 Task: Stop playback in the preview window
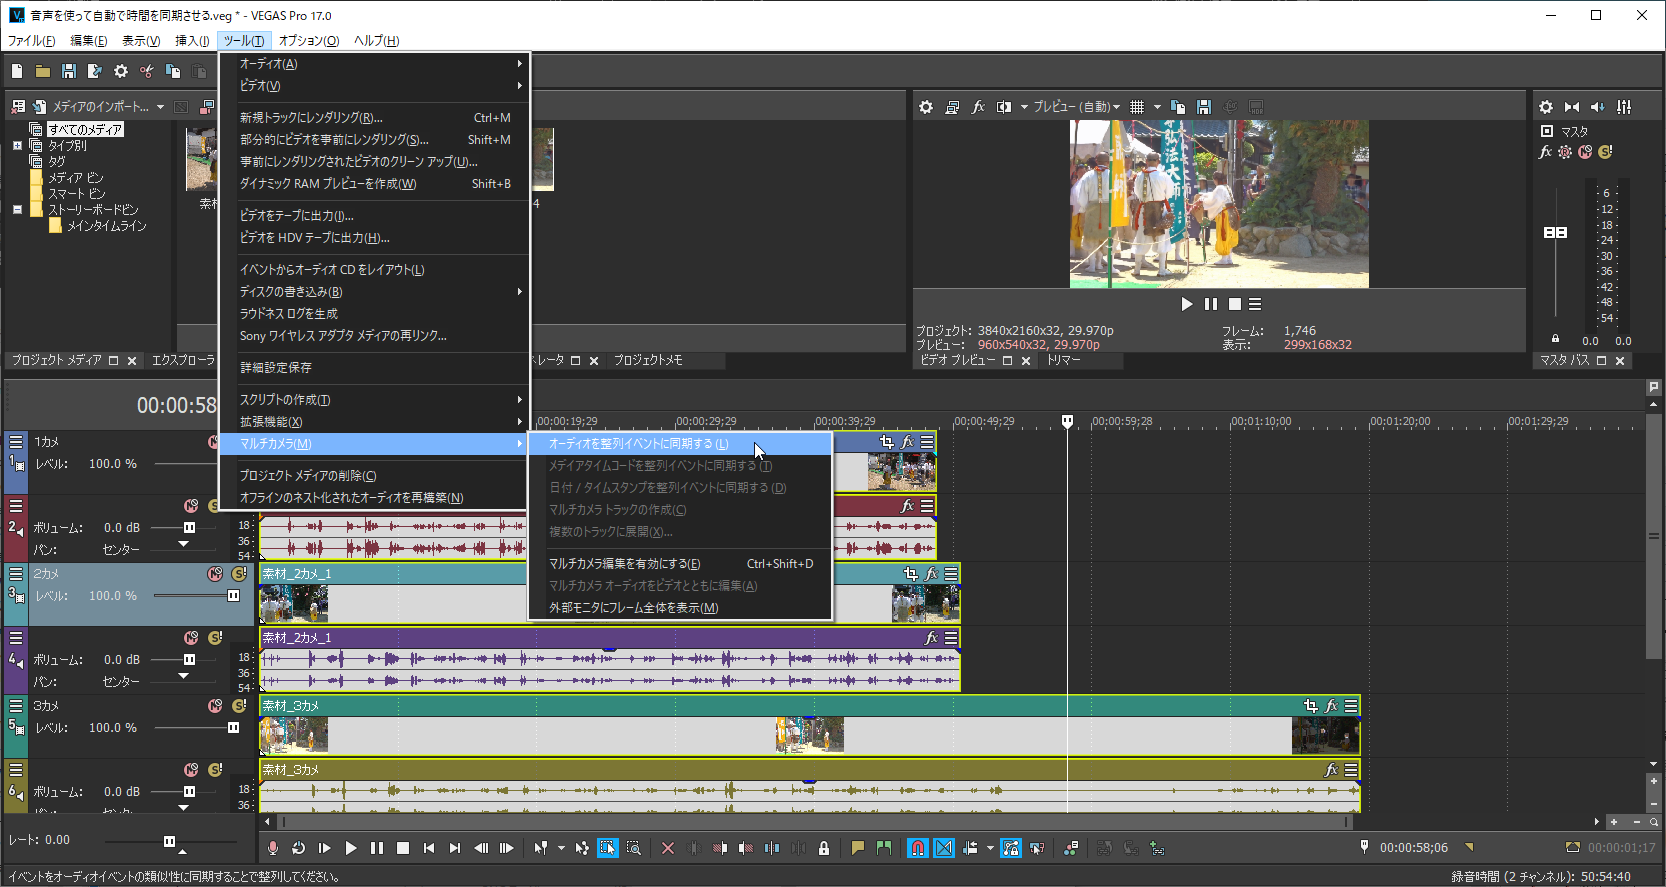click(1235, 304)
